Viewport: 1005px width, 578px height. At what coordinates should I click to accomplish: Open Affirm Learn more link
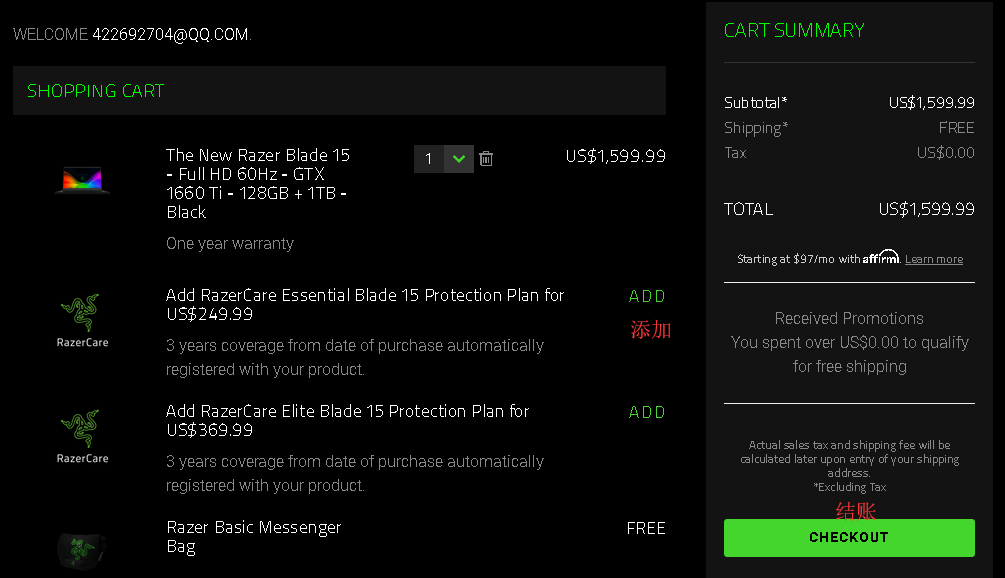coord(933,259)
